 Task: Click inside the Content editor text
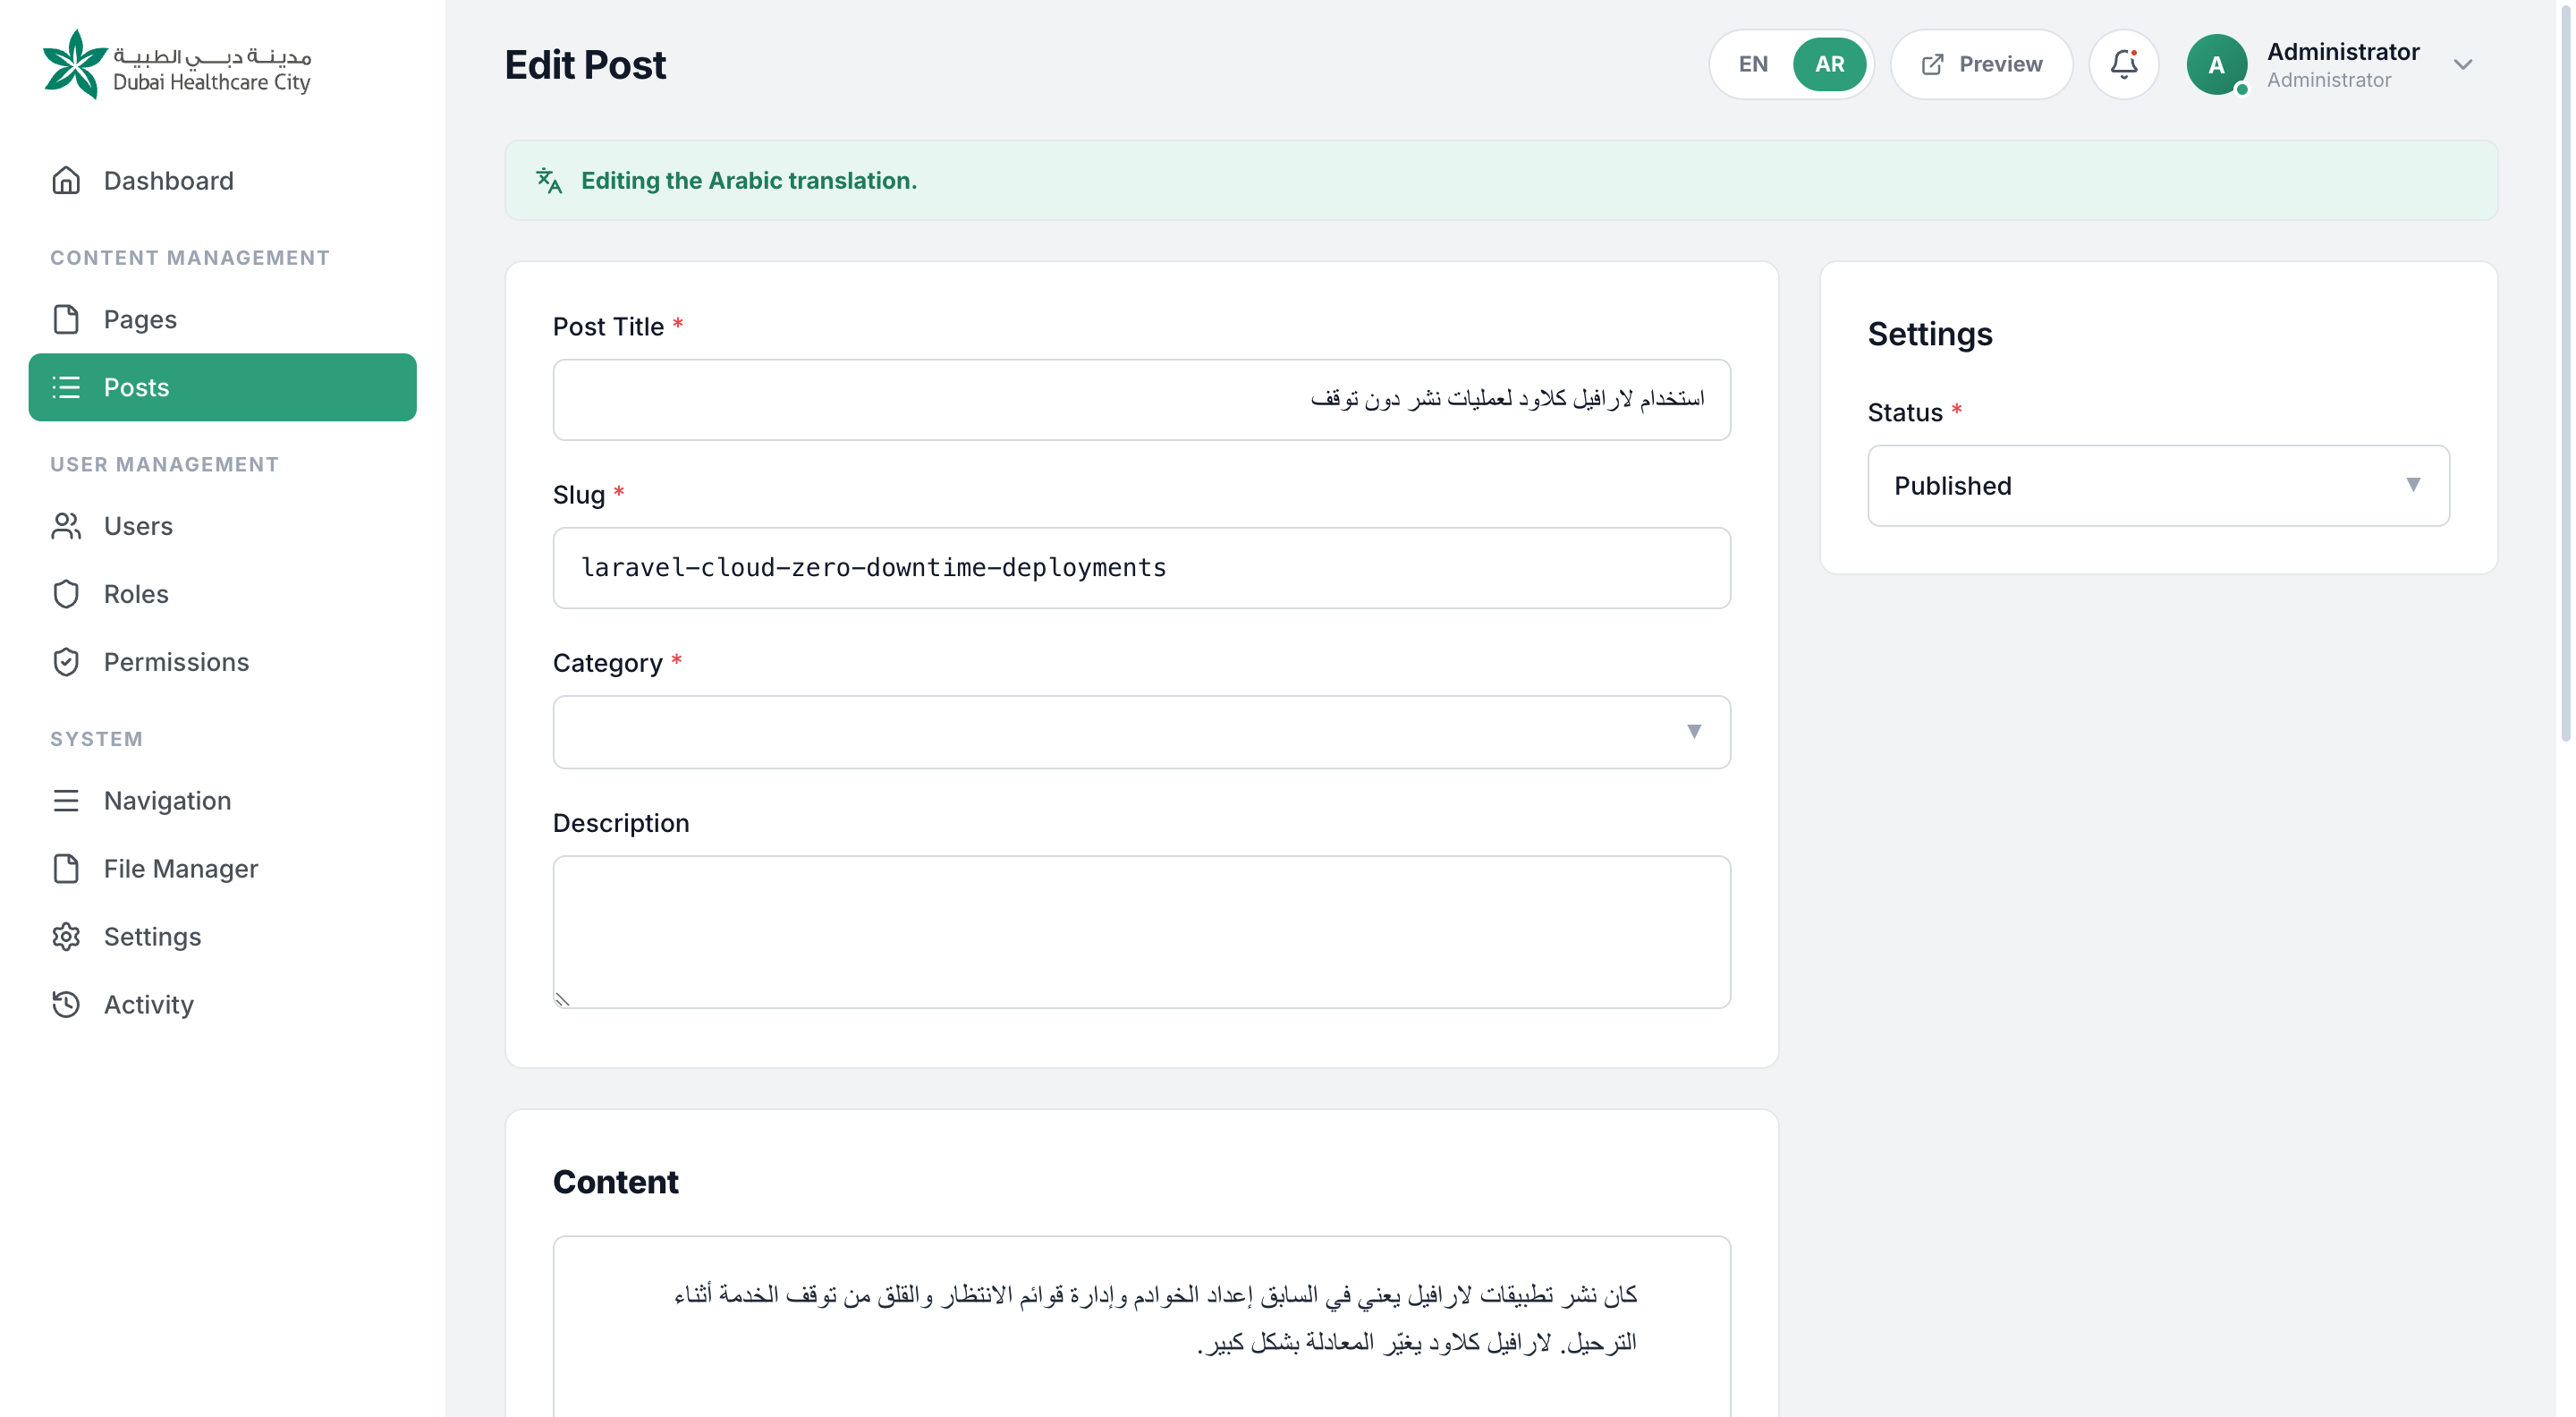tap(1155, 1318)
